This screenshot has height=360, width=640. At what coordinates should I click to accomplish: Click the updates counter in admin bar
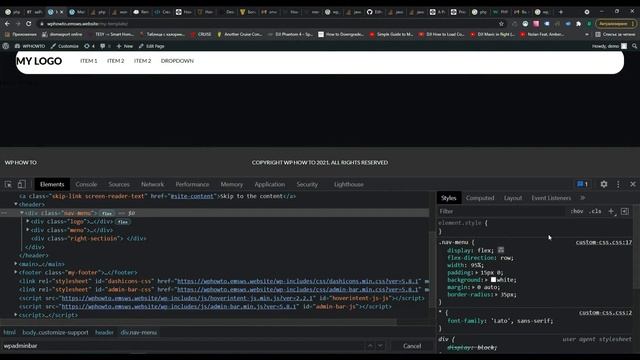click(x=89, y=46)
